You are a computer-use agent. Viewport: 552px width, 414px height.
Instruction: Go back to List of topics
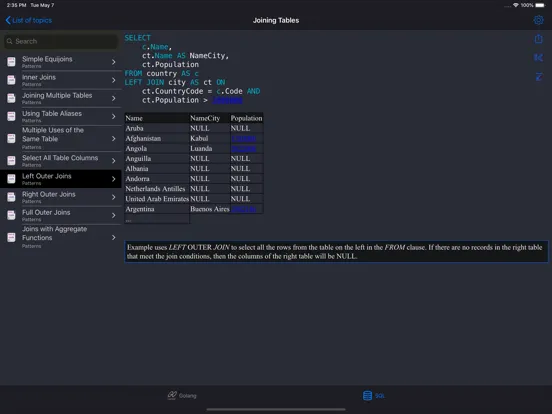[29, 20]
